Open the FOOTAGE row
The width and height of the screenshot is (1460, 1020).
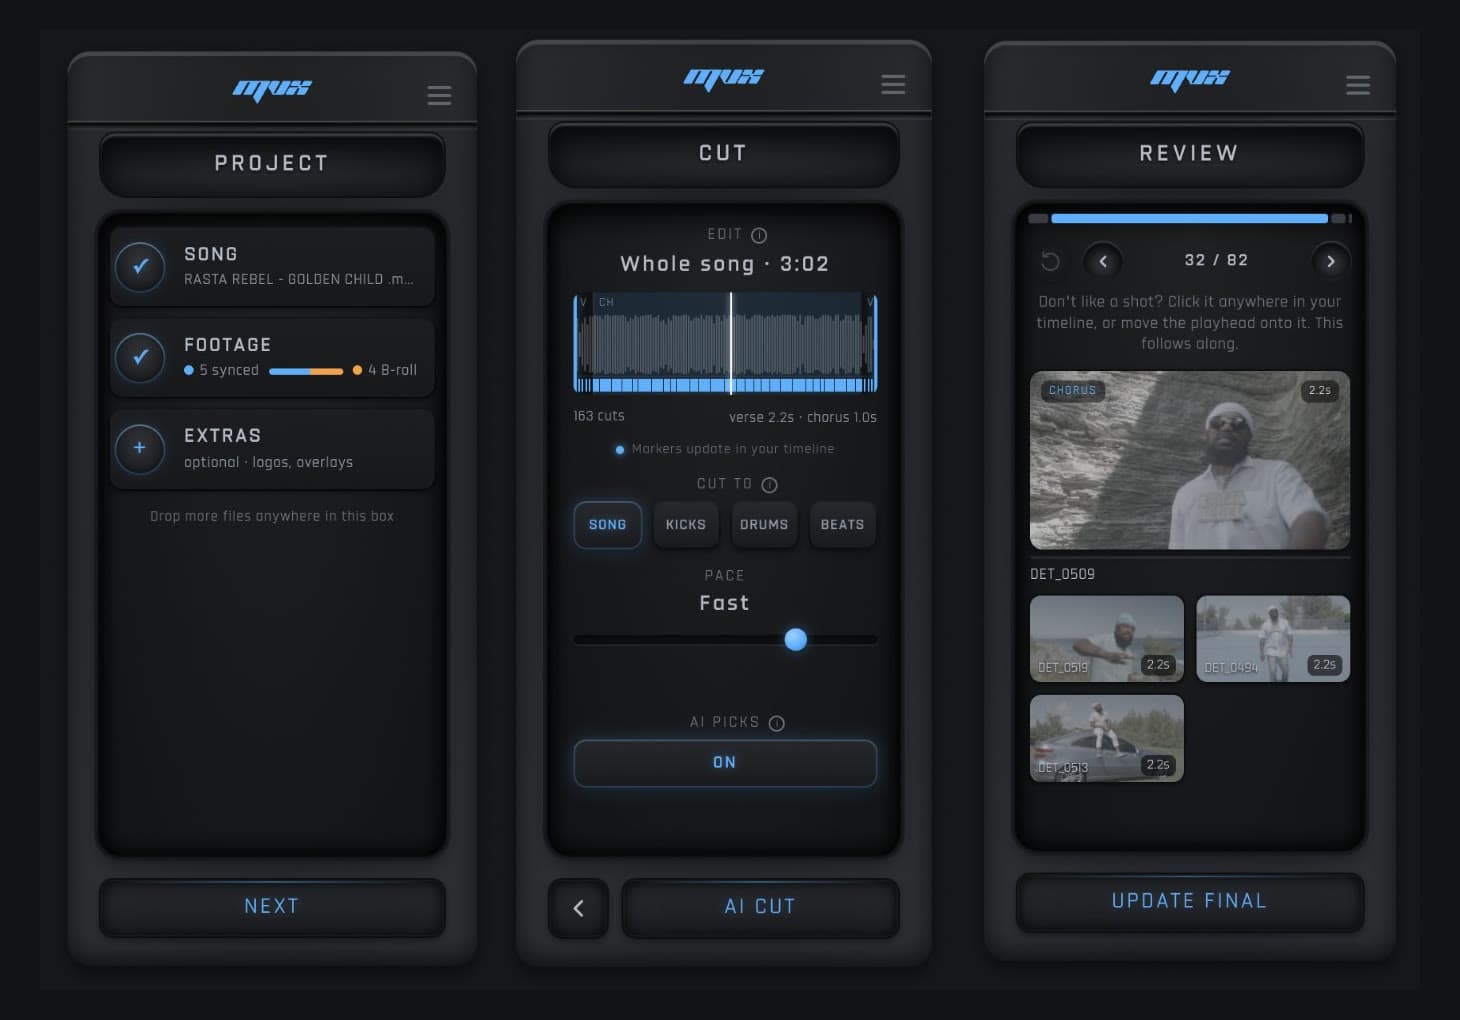click(x=272, y=357)
